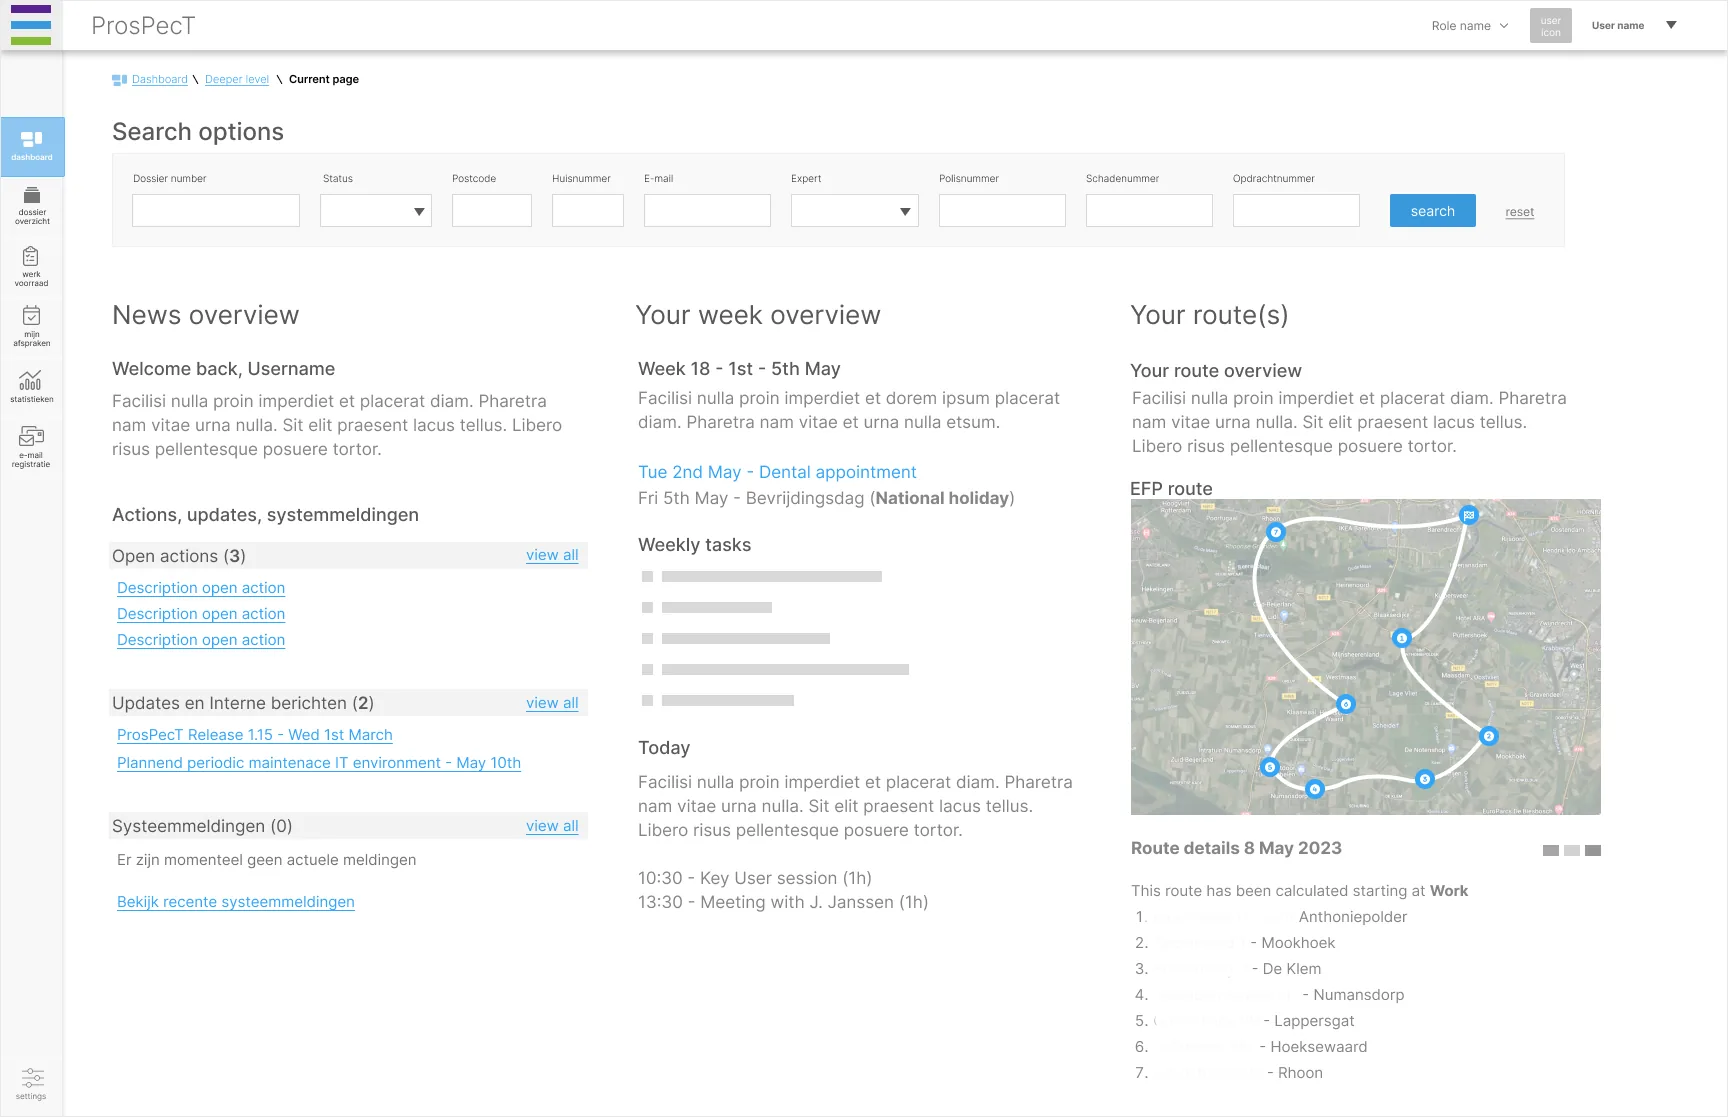Select the first route pagination indicator
The height and width of the screenshot is (1117, 1728).
1551,850
